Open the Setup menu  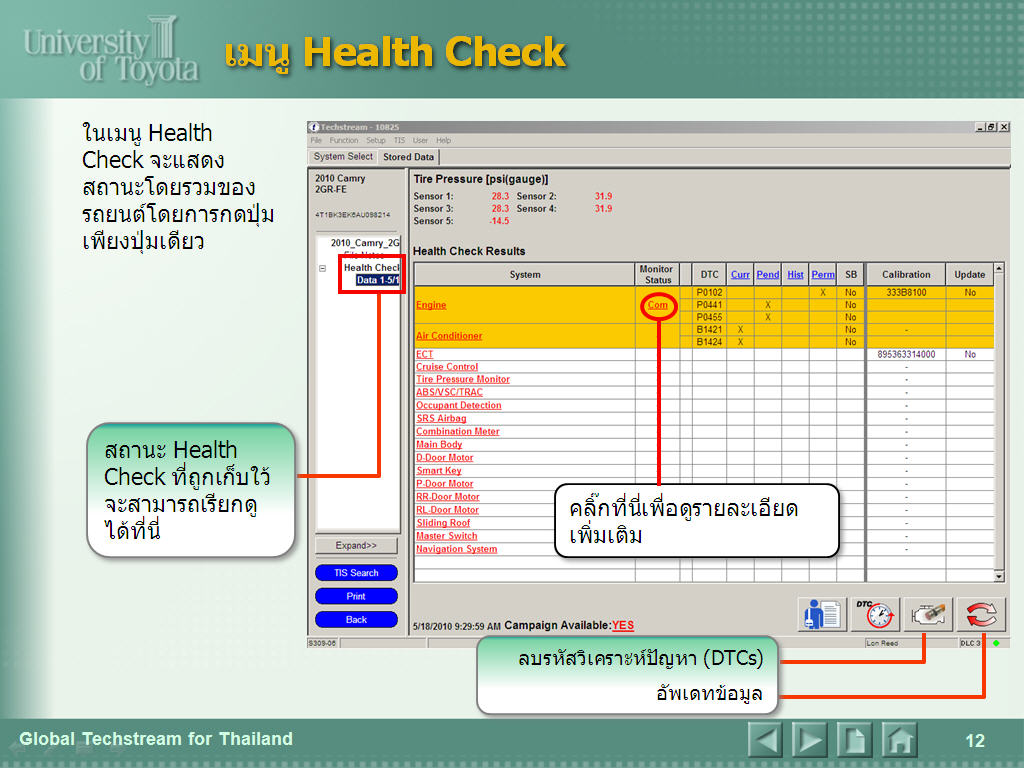coord(376,140)
